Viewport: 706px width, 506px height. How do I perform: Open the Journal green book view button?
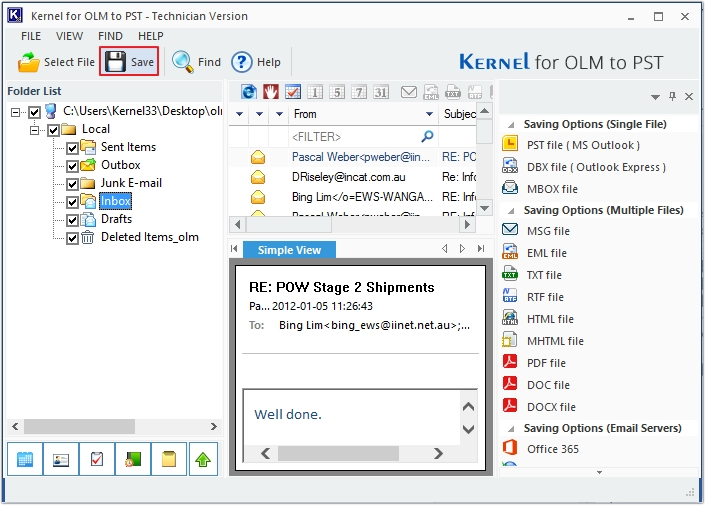tap(133, 459)
